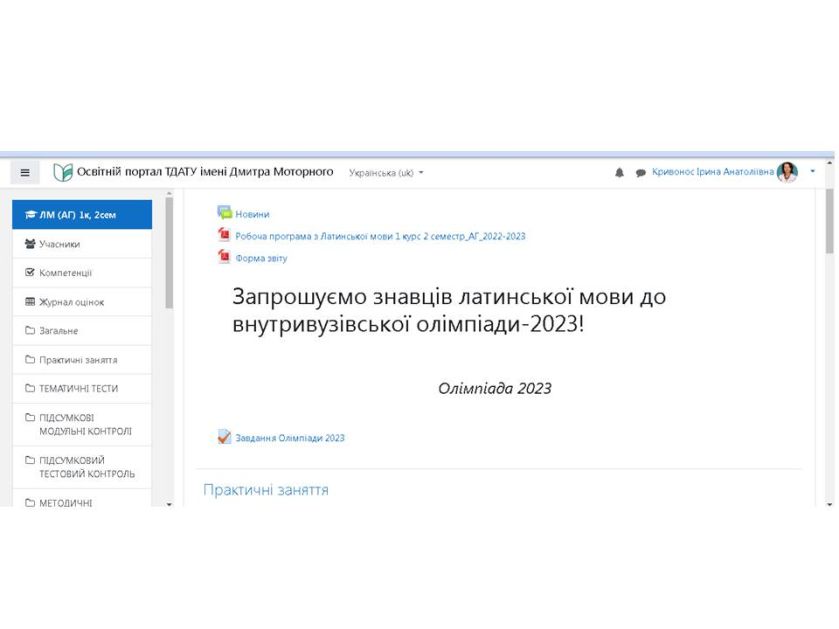
Task: Click the Компетенції checklist icon
Action: coord(30,272)
